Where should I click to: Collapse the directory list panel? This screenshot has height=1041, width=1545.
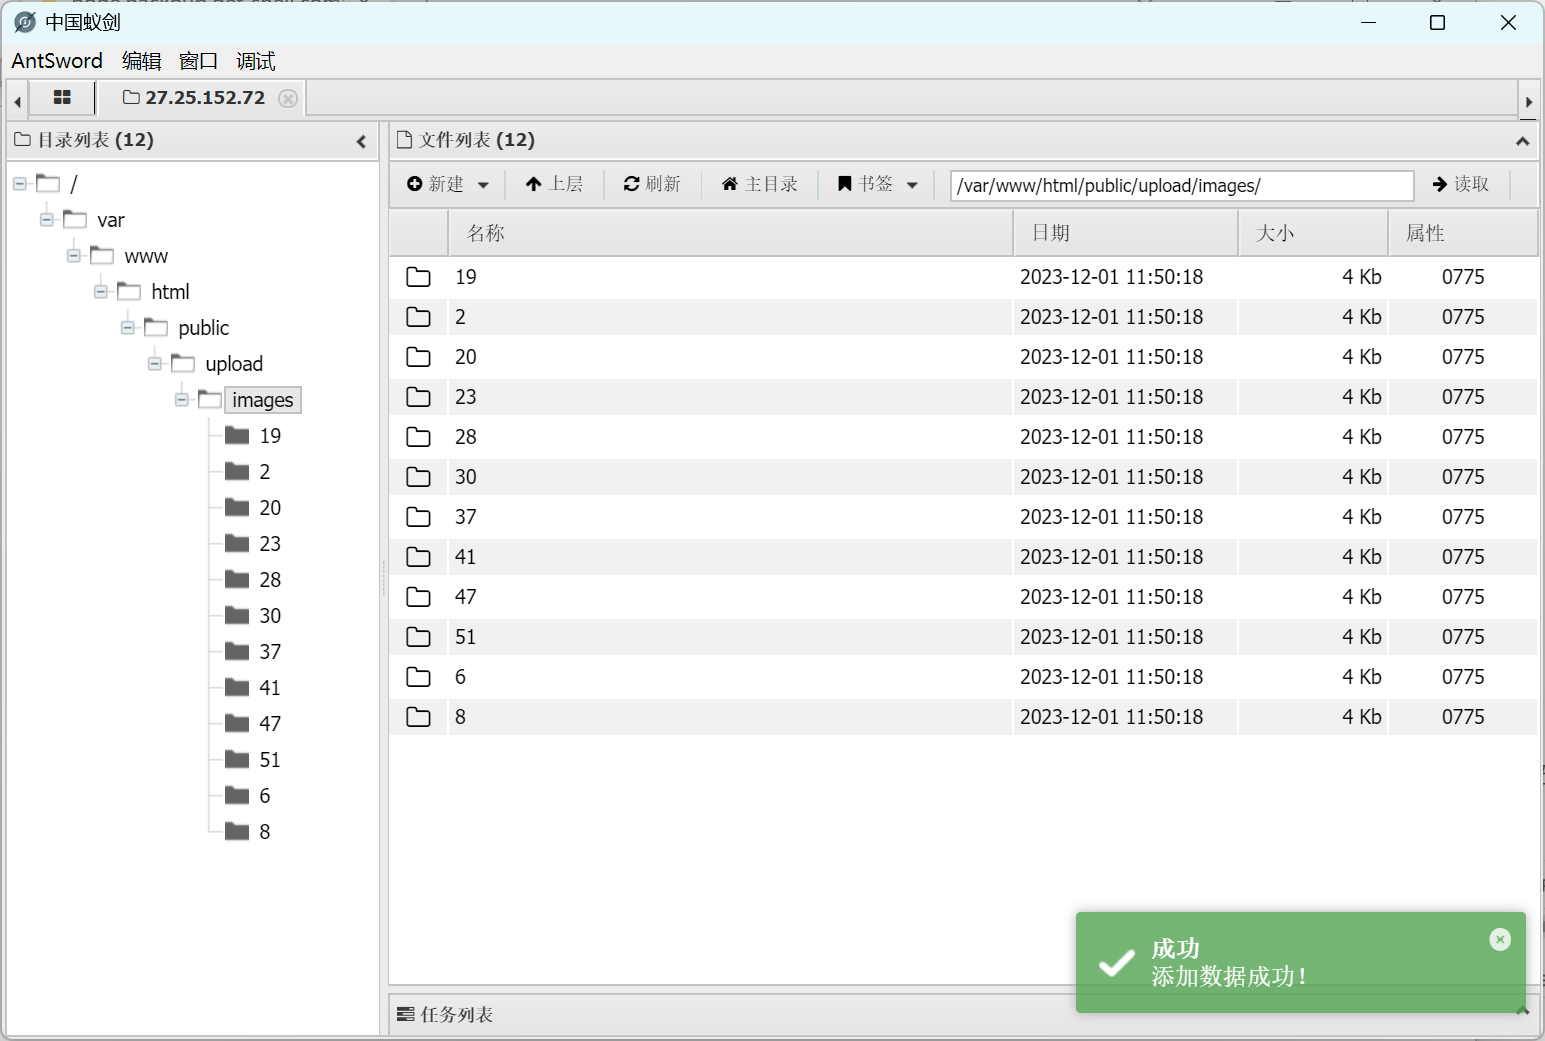361,142
